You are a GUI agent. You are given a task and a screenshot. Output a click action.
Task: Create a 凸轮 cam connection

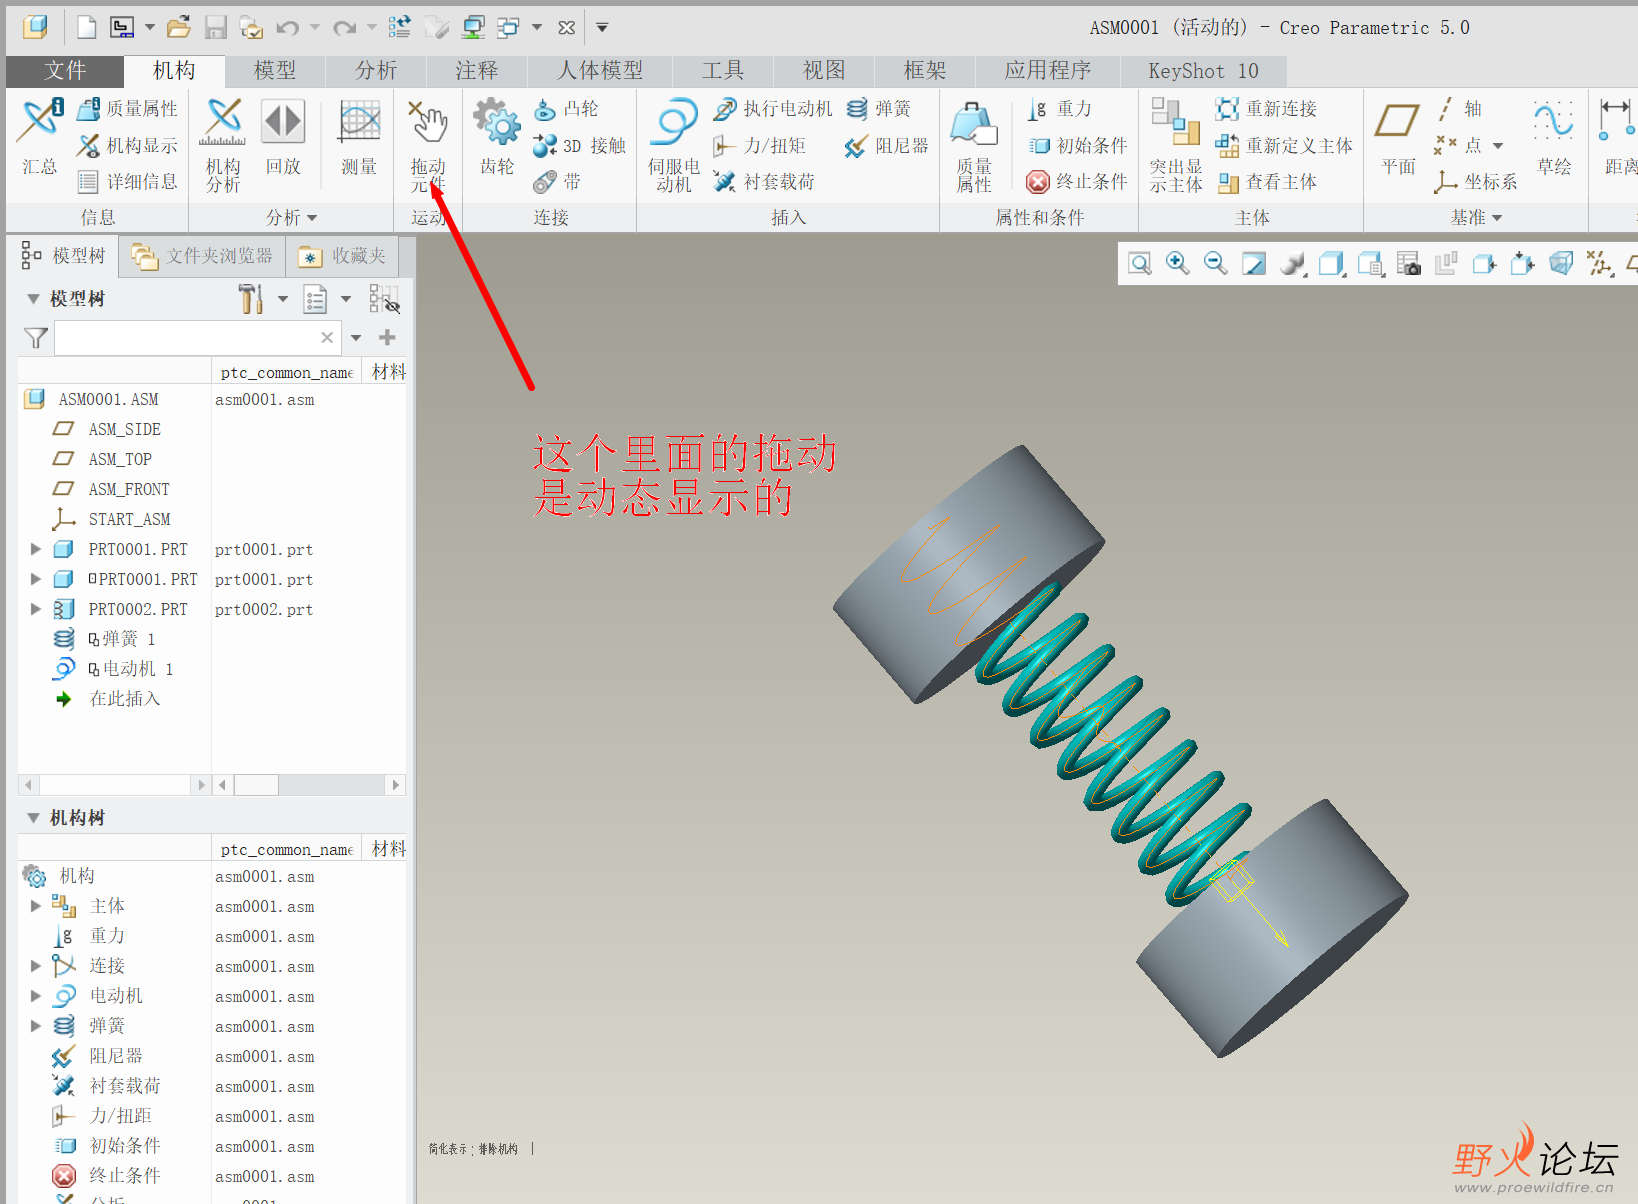click(x=566, y=108)
